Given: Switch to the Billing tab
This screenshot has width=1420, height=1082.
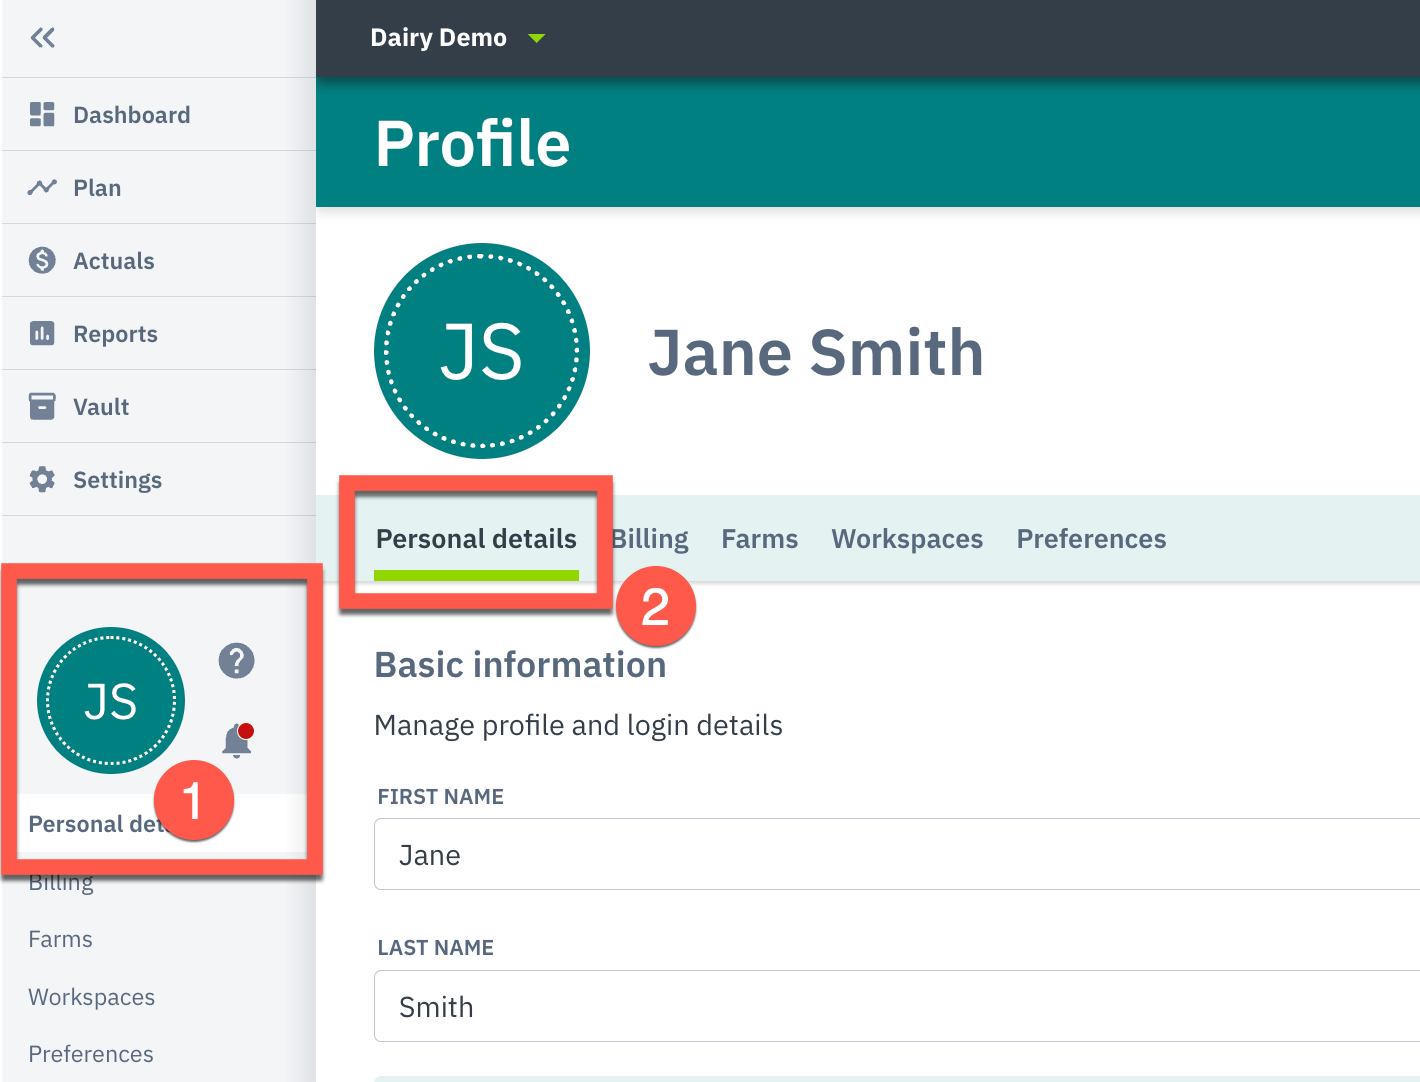Looking at the screenshot, I should pyautogui.click(x=649, y=538).
